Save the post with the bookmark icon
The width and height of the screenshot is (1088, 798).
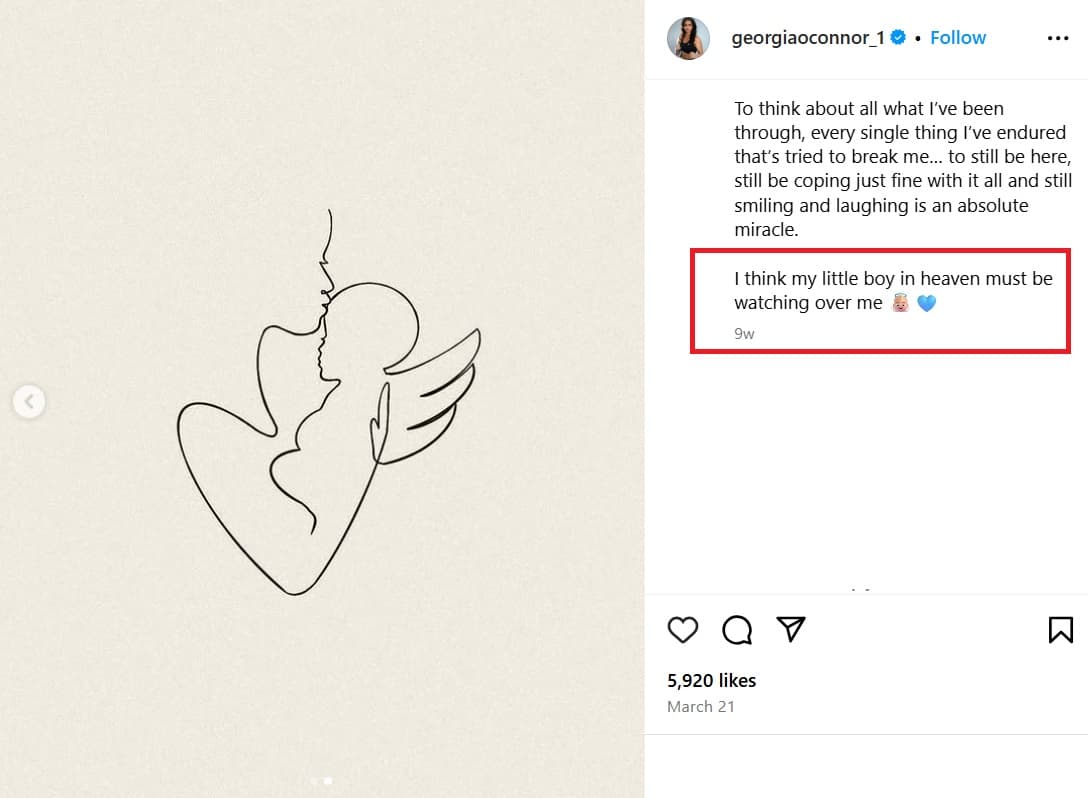[1061, 630]
